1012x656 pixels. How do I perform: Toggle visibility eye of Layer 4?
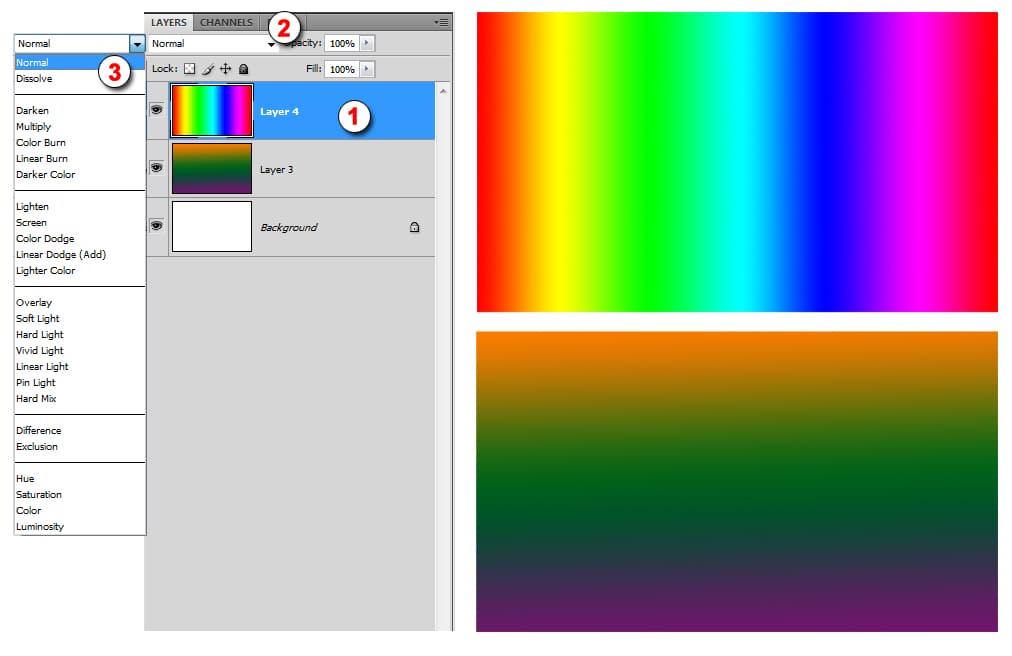click(x=157, y=110)
